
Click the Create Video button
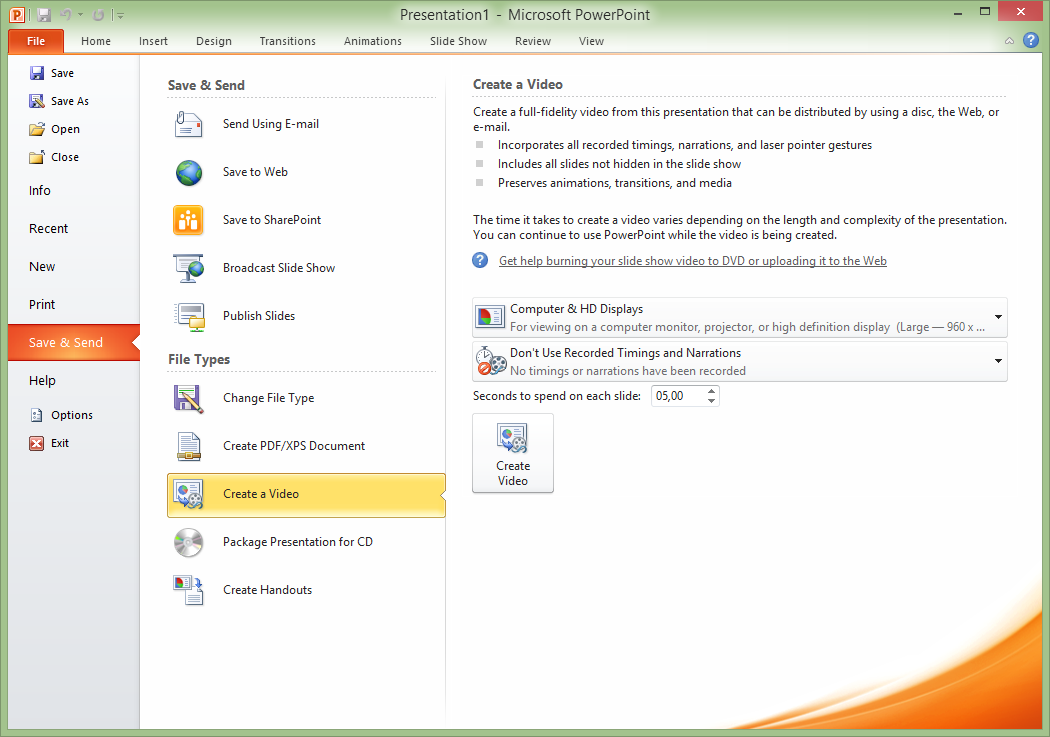tap(513, 453)
